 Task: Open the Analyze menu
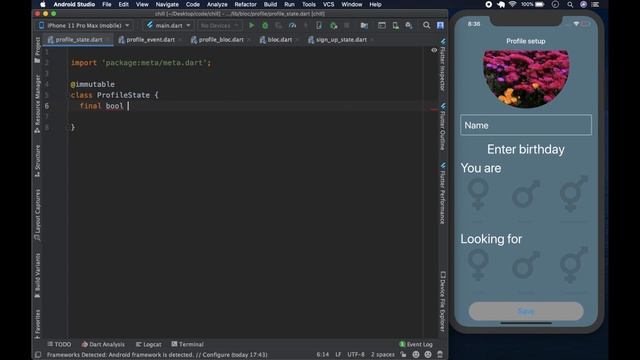pyautogui.click(x=217, y=4)
